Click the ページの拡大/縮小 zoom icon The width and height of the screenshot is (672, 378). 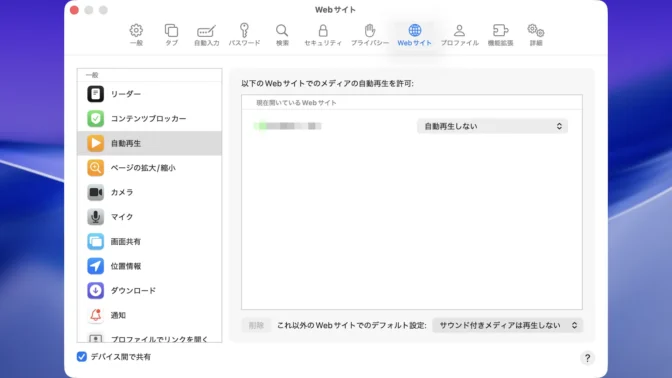(x=96, y=168)
